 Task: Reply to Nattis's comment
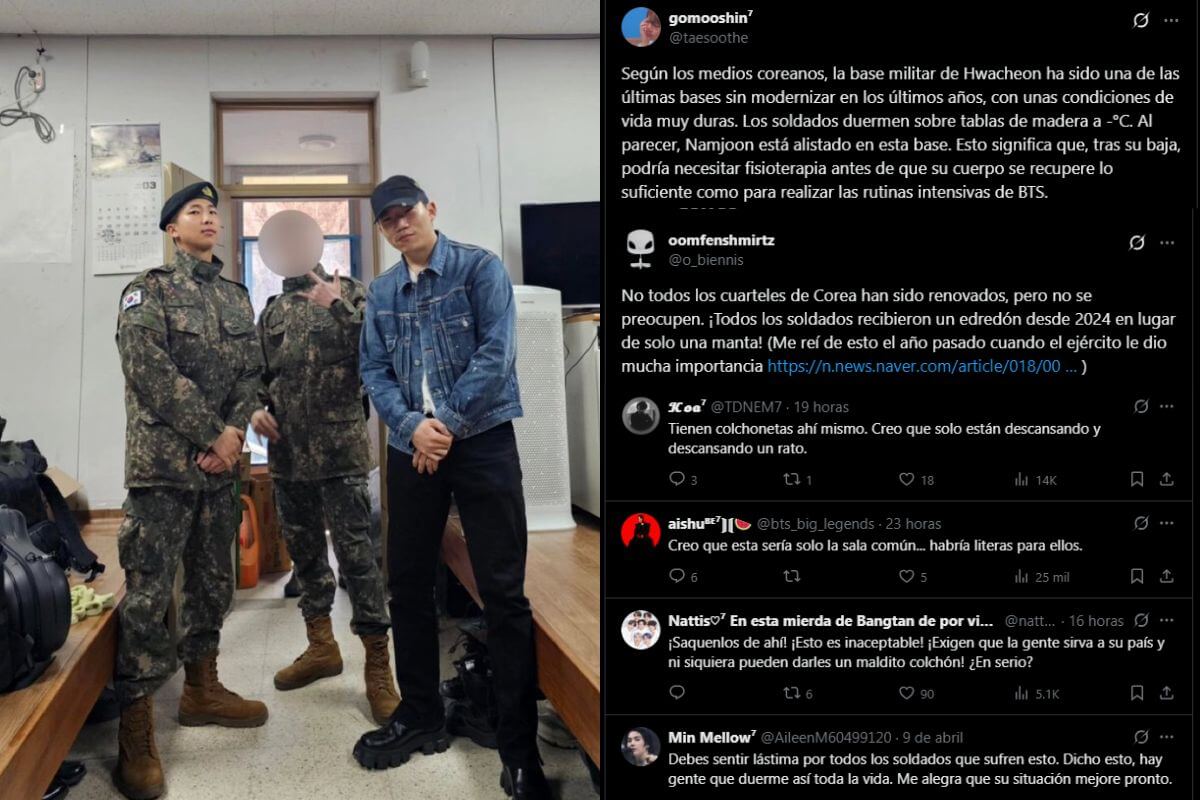pyautogui.click(x=677, y=692)
